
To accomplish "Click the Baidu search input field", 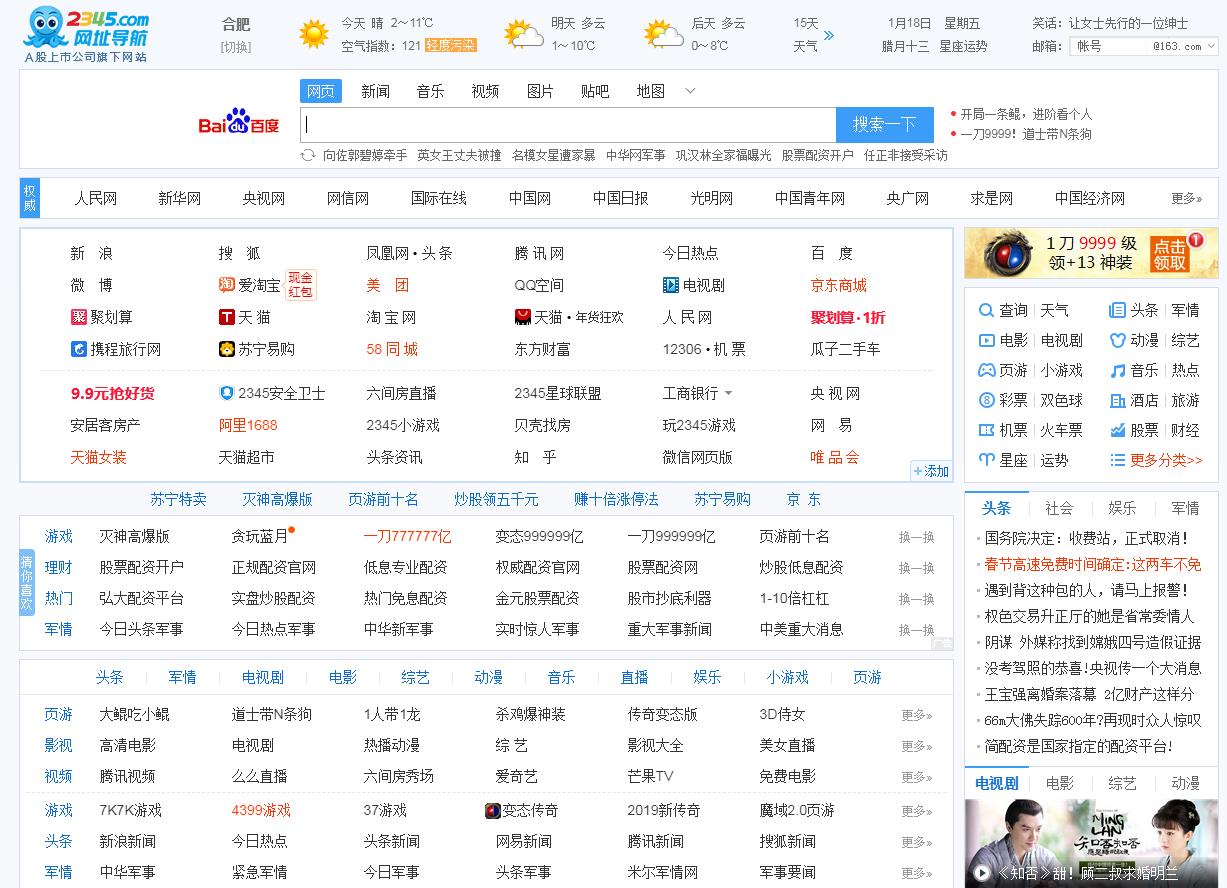I will point(568,125).
